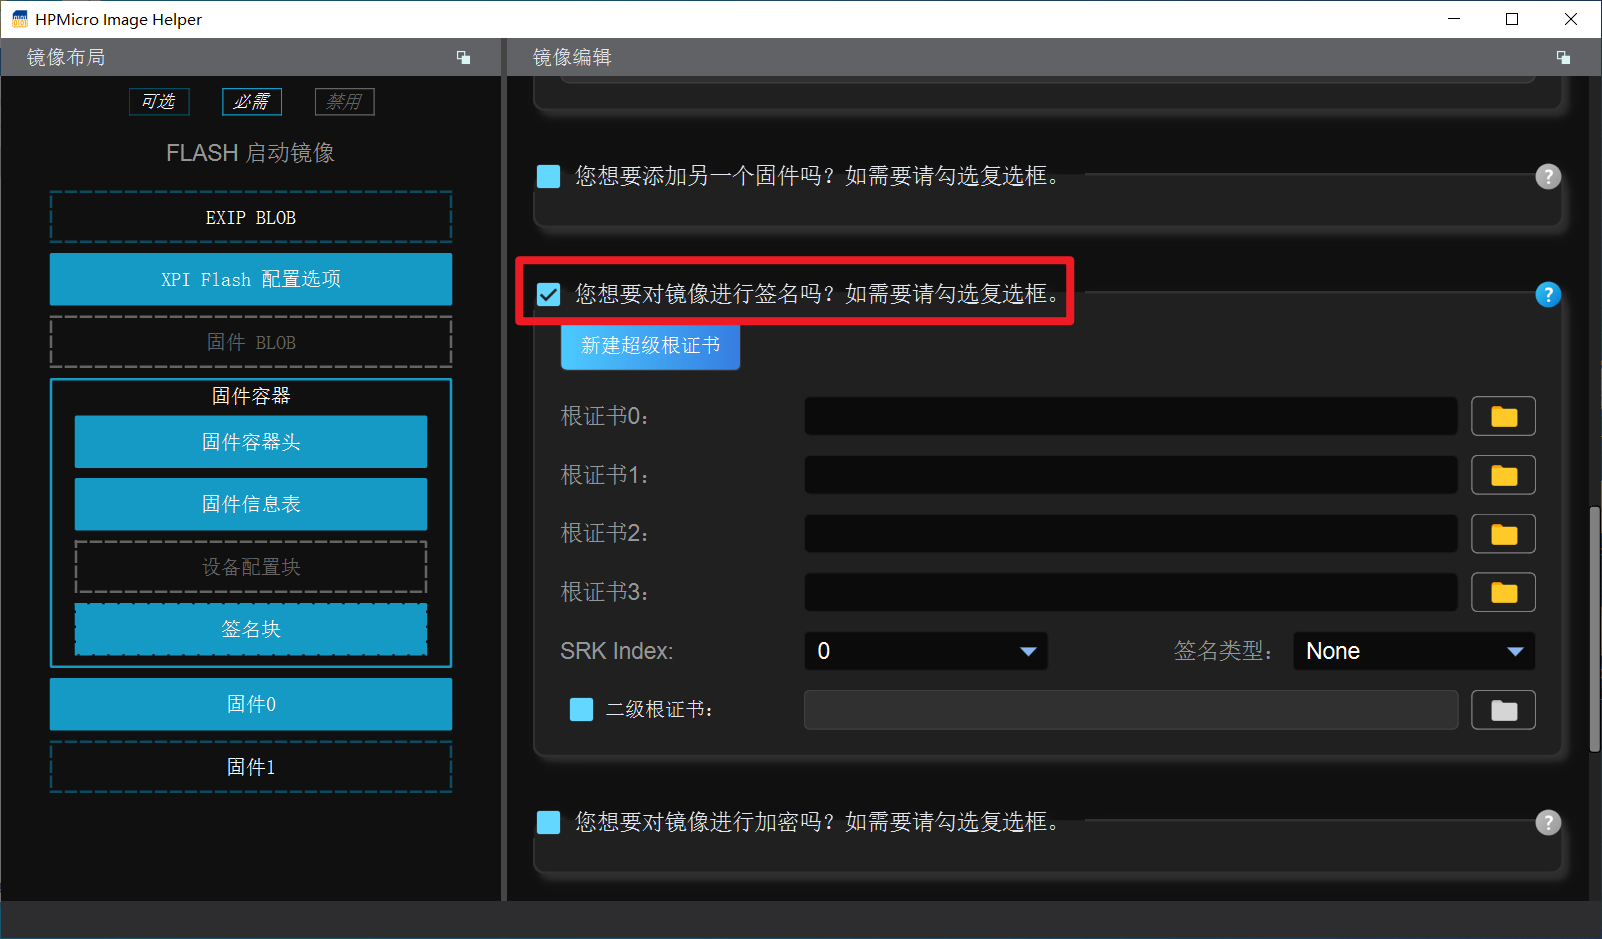Screen dimensions: 1602x939
Task: Open help for the image encryption option
Action: (x=1548, y=822)
